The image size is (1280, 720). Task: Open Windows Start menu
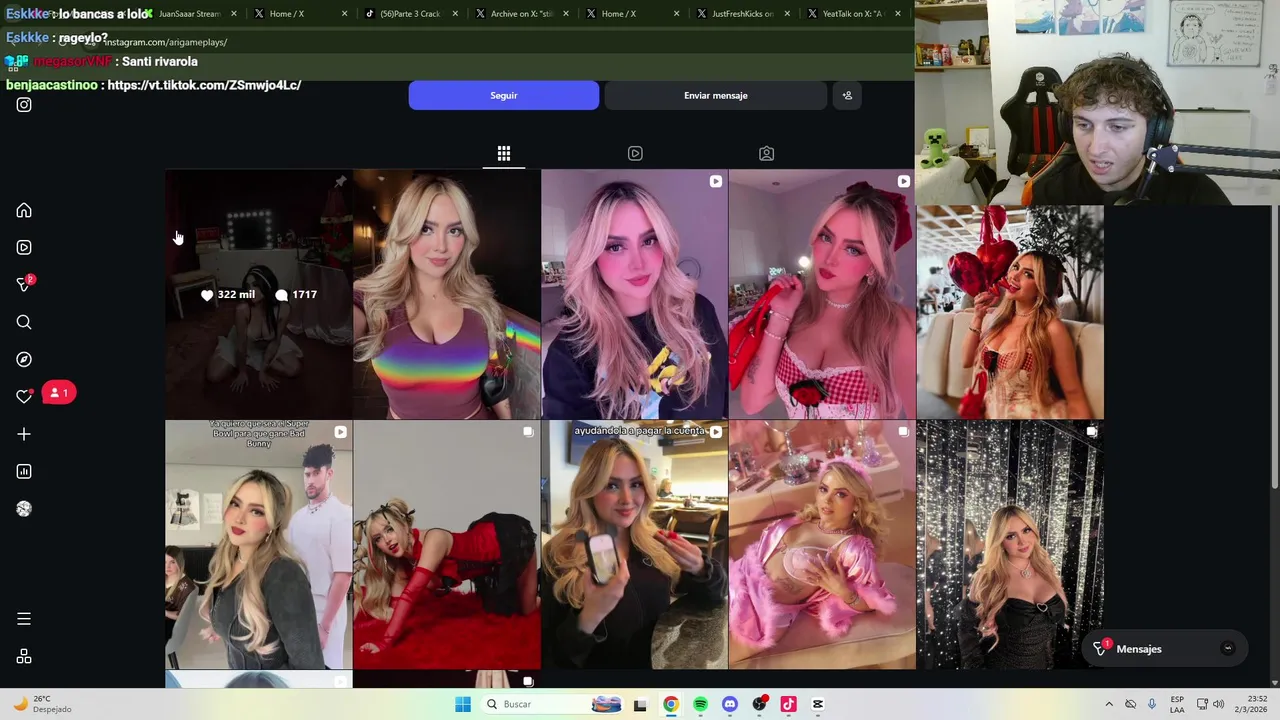(463, 704)
